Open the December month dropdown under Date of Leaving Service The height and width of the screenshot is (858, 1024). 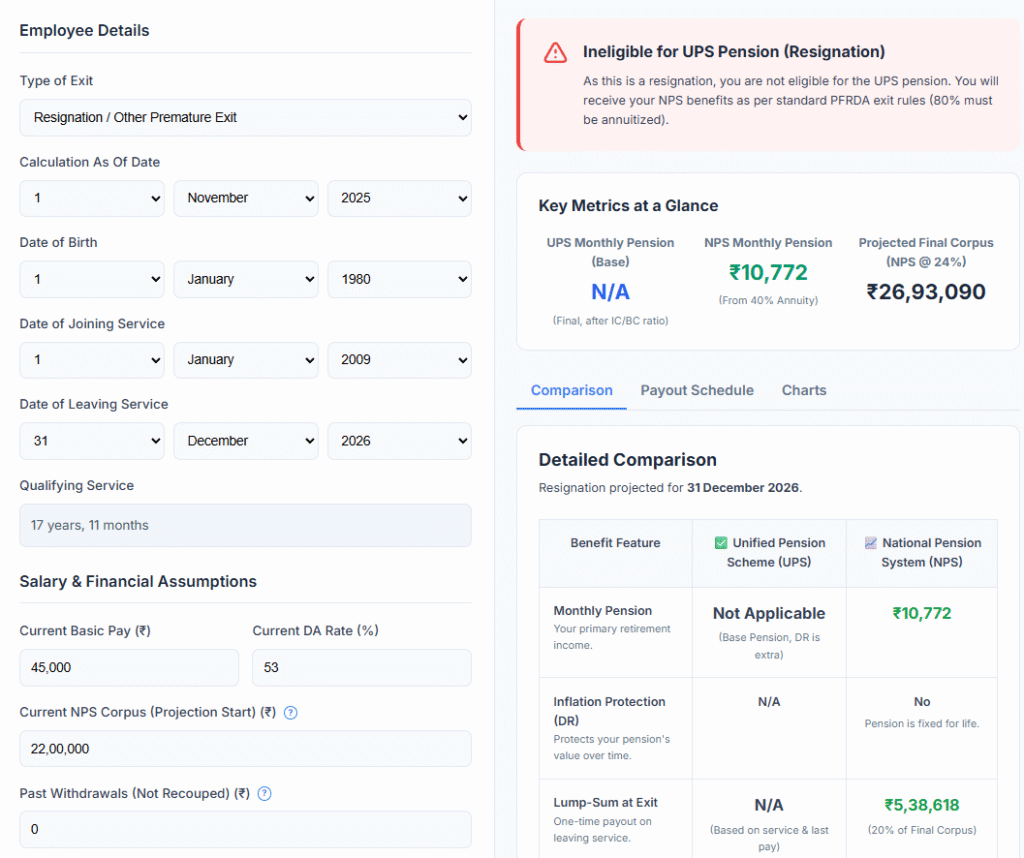245,440
